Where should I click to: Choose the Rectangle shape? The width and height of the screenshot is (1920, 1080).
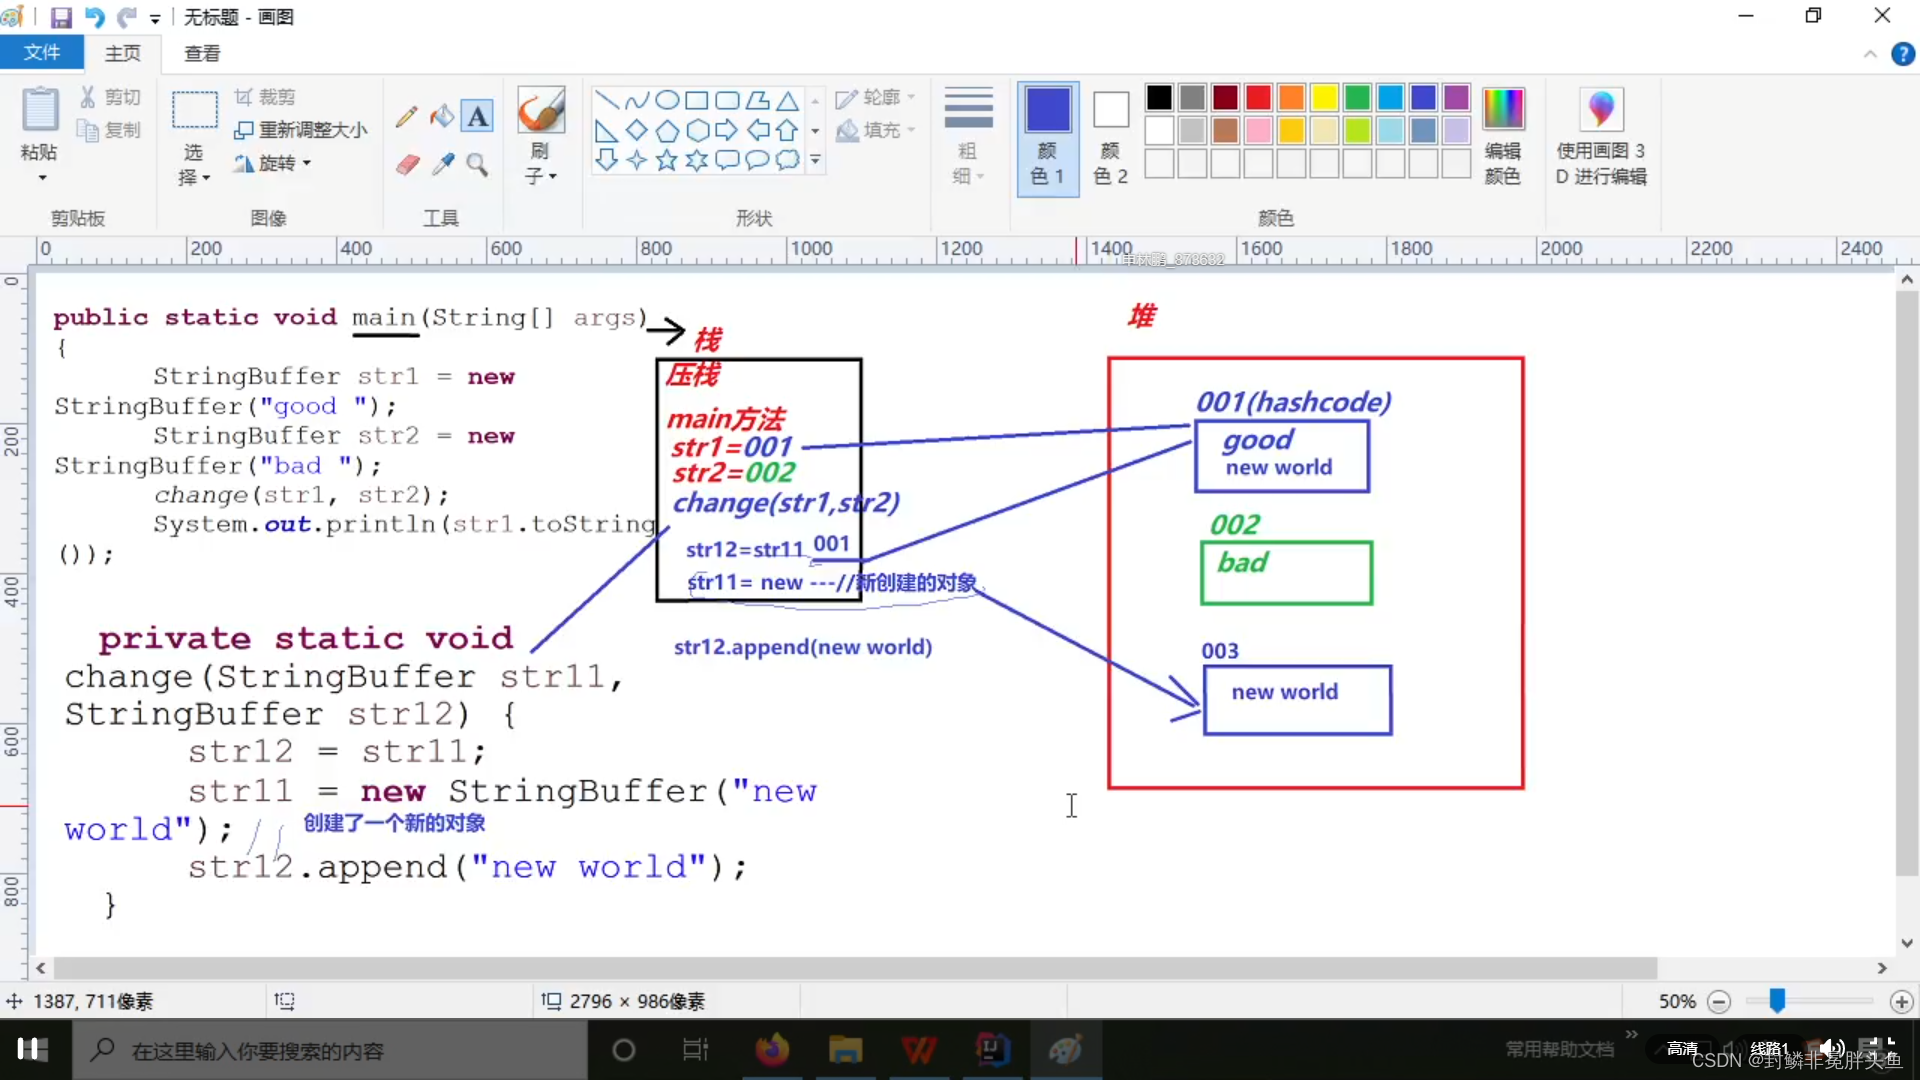tap(697, 100)
